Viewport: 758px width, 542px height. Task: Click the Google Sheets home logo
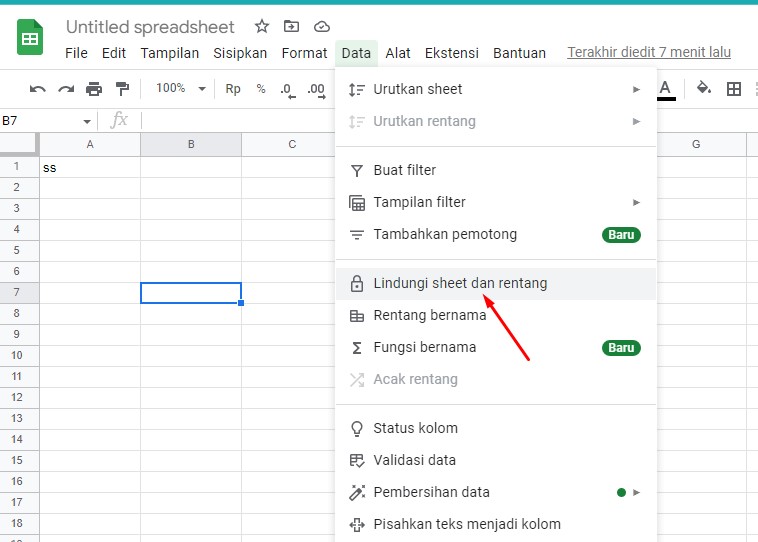[x=30, y=37]
